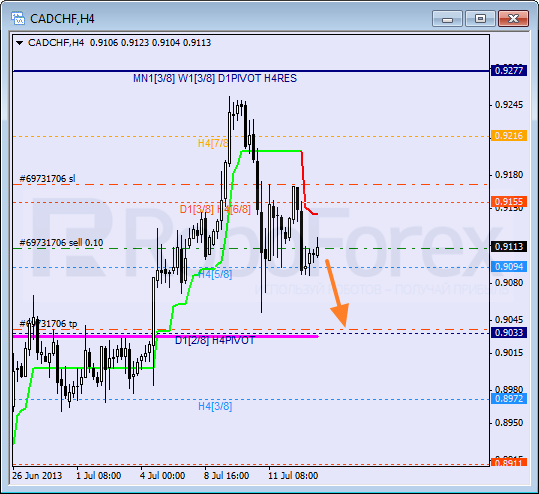Click the 0.9277 price label

coord(509,70)
